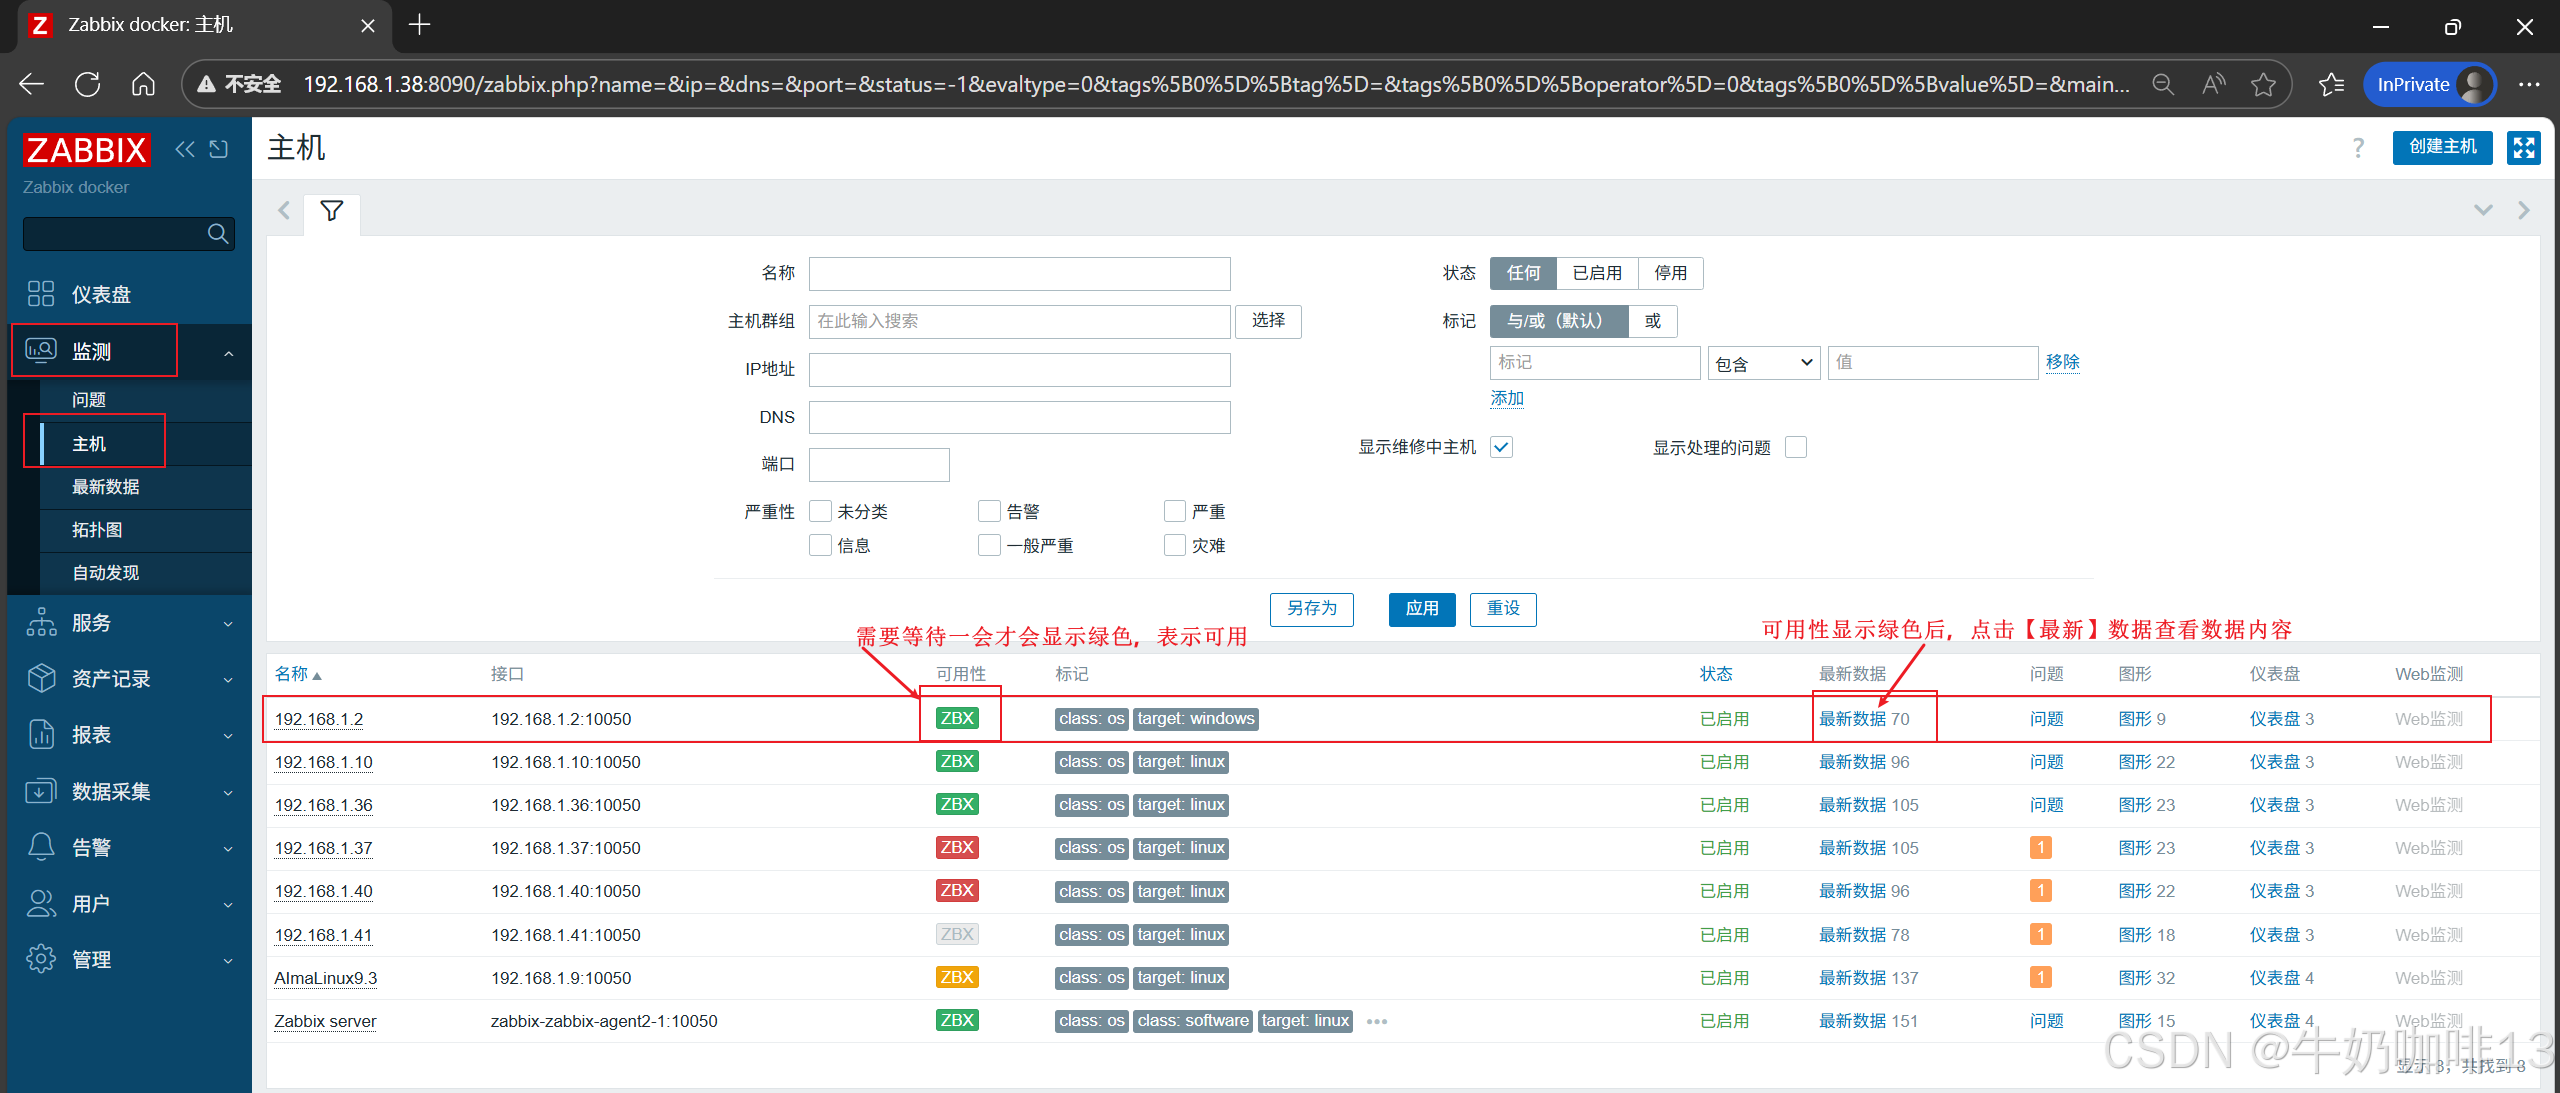Click the 应用 apply button

pos(1421,608)
